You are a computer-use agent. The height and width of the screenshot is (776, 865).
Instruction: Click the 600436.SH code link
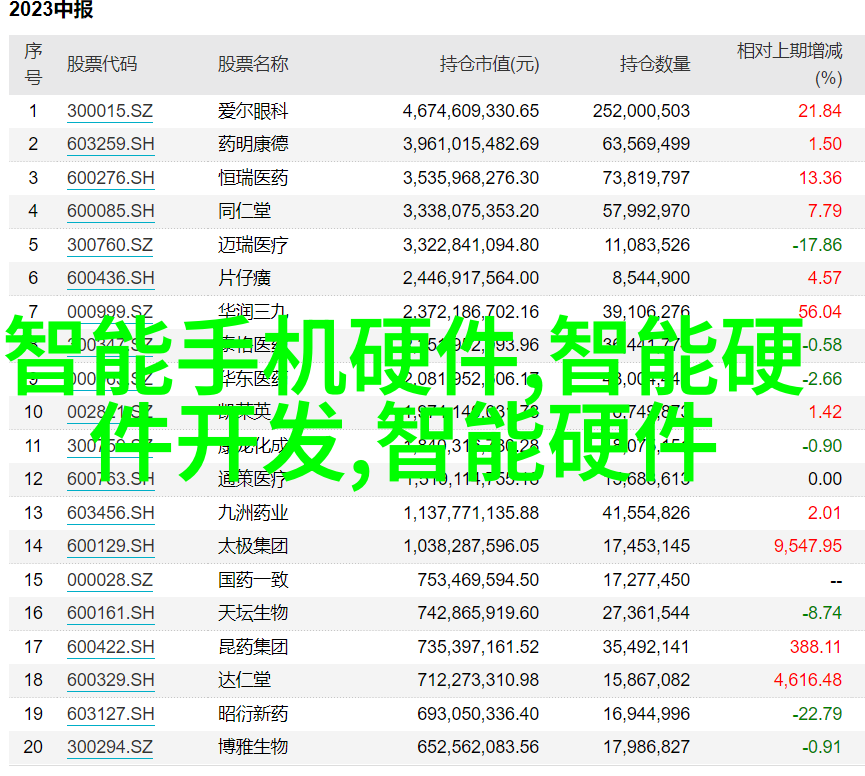tap(110, 278)
